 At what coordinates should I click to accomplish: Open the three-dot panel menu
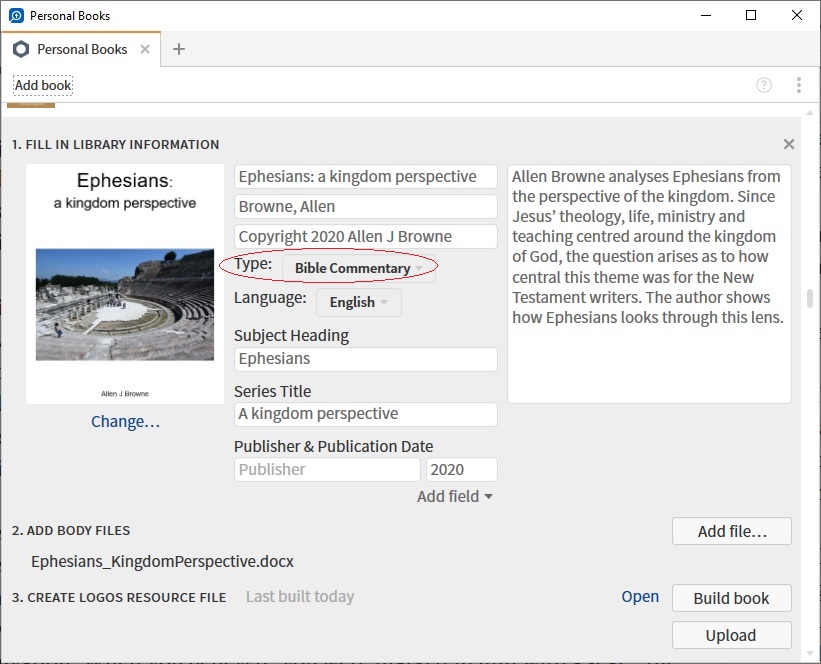(x=798, y=85)
